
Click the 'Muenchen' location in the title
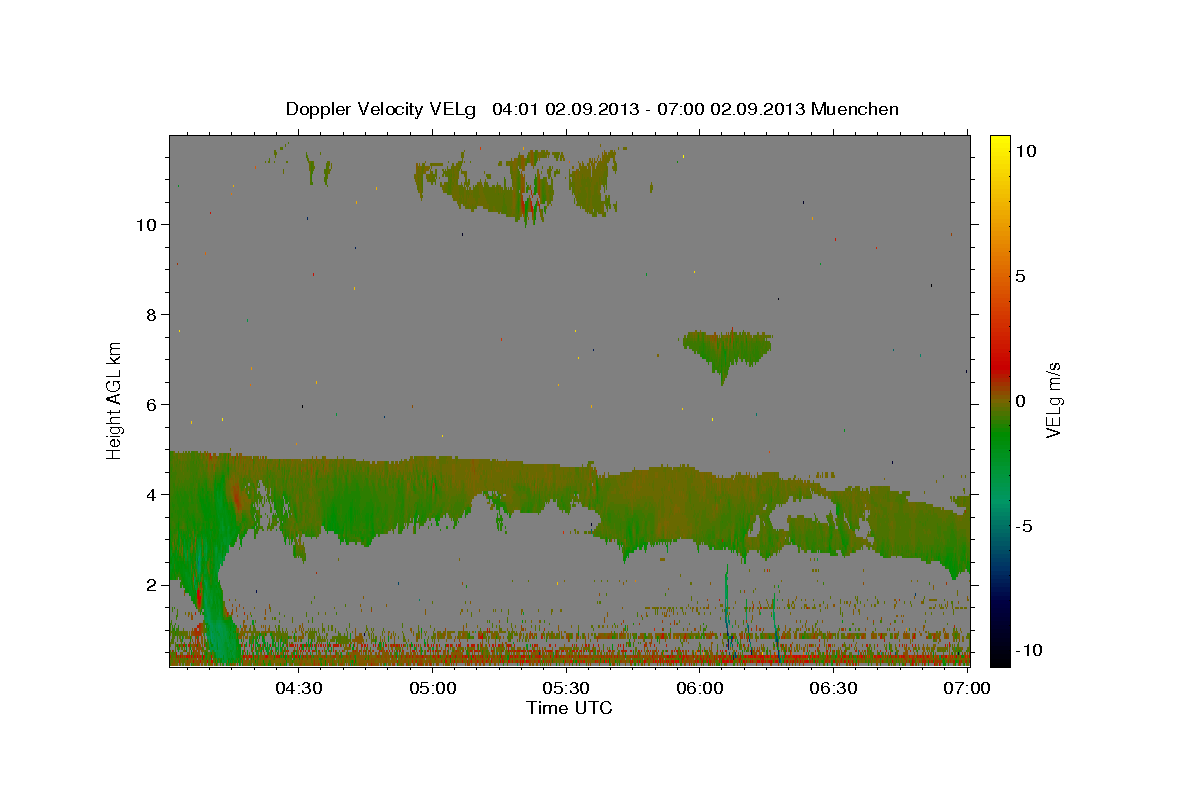pyautogui.click(x=855, y=109)
